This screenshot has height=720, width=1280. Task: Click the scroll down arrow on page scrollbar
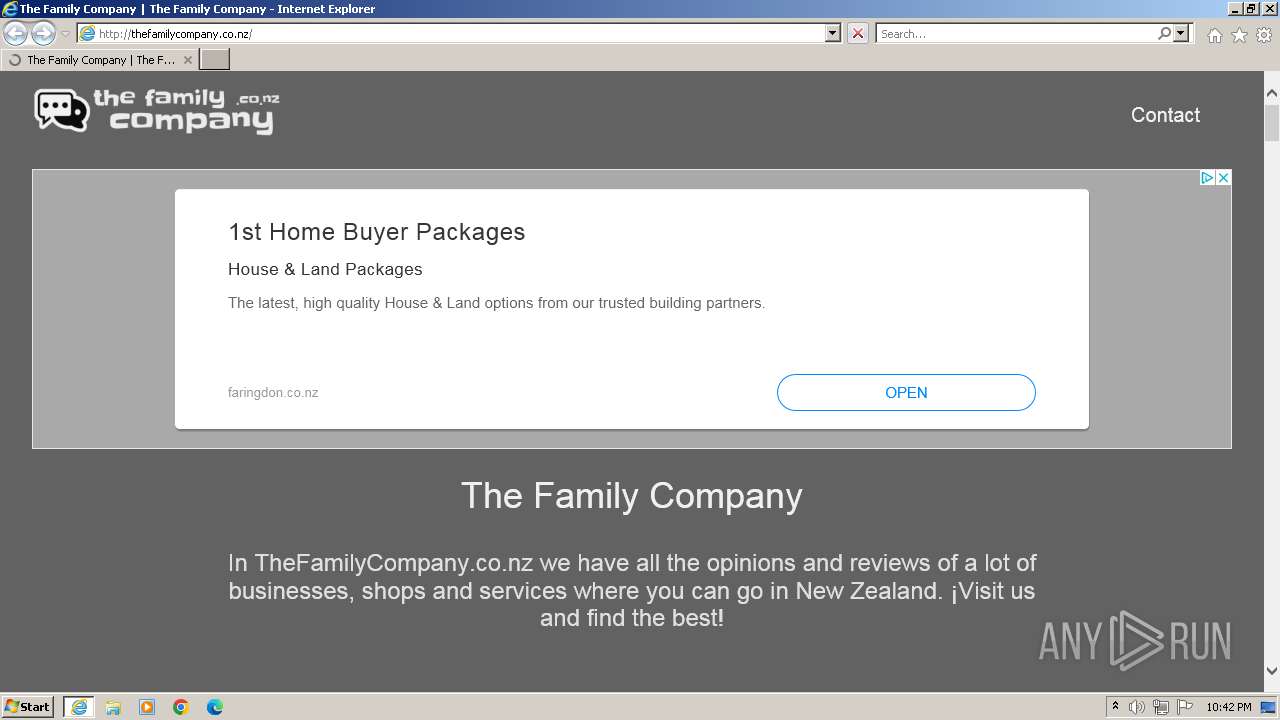coord(1272,672)
